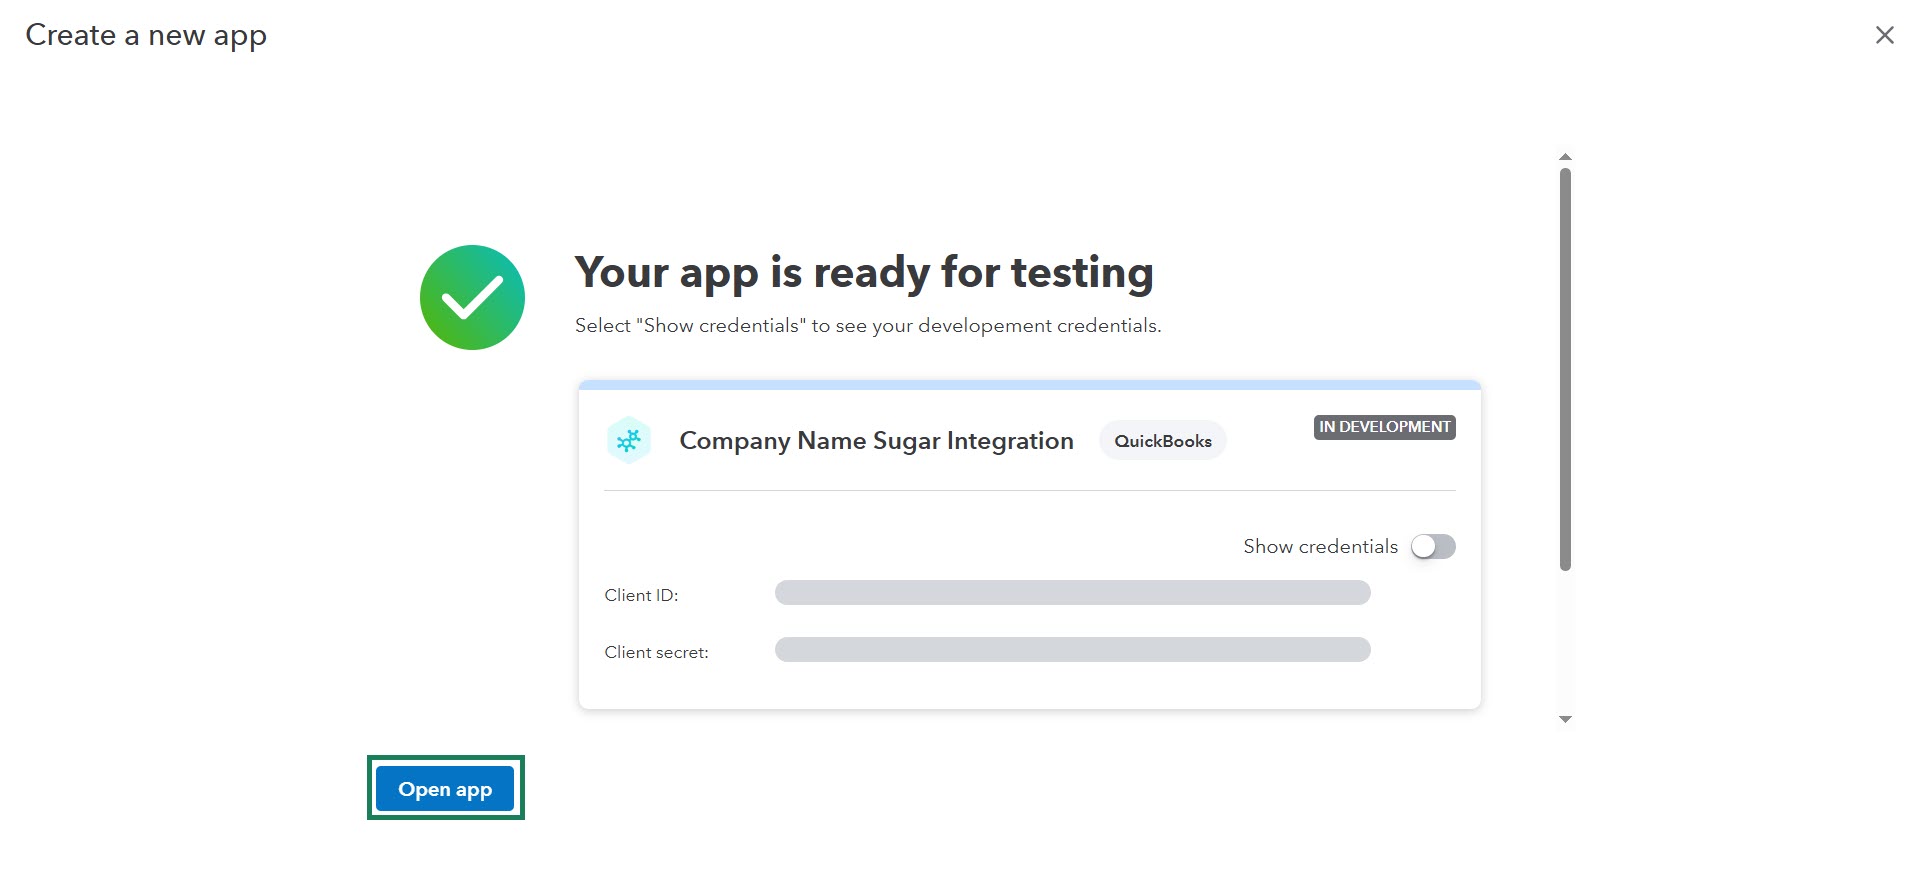Click the Show credentials label text
Image resolution: width=1920 pixels, height=879 pixels.
coord(1320,546)
